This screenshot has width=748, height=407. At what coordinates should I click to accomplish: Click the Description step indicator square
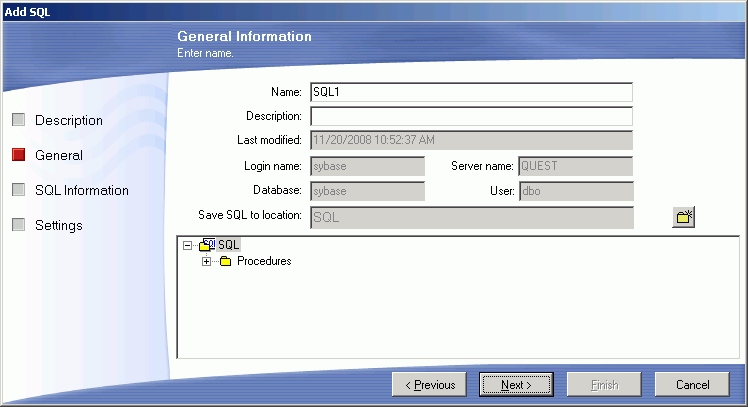19,119
